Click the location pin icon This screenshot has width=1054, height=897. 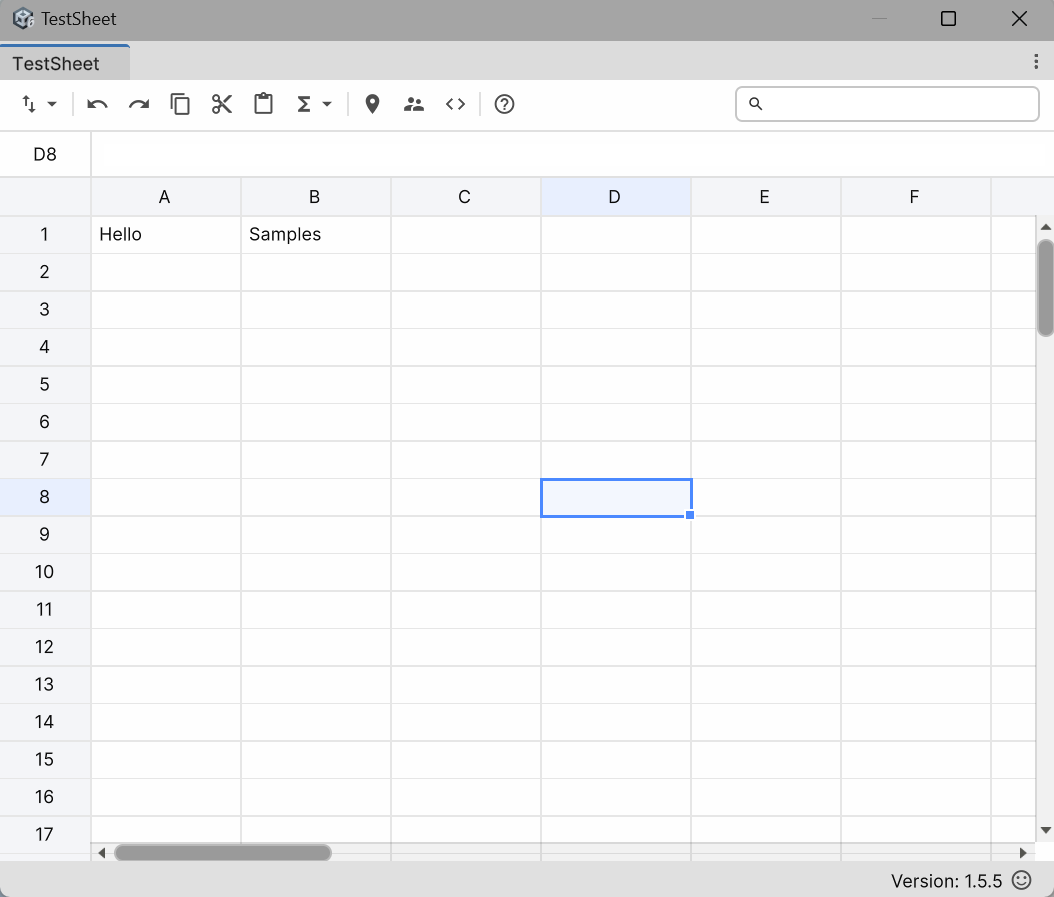coord(372,104)
